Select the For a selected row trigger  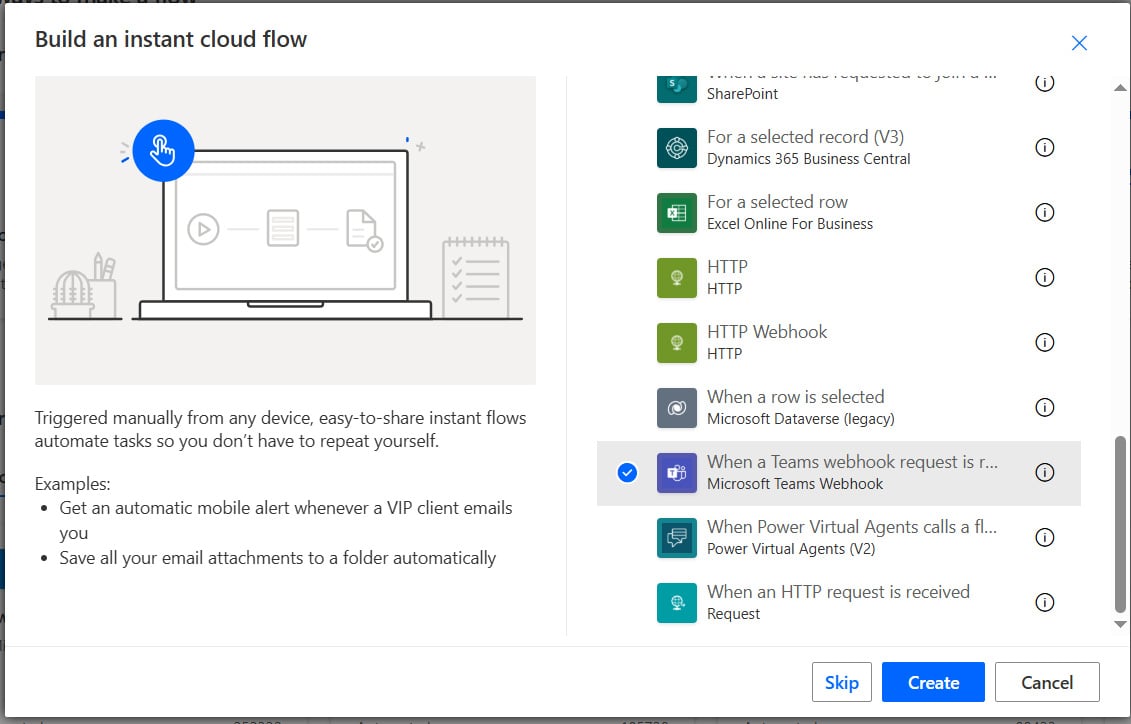pos(838,213)
